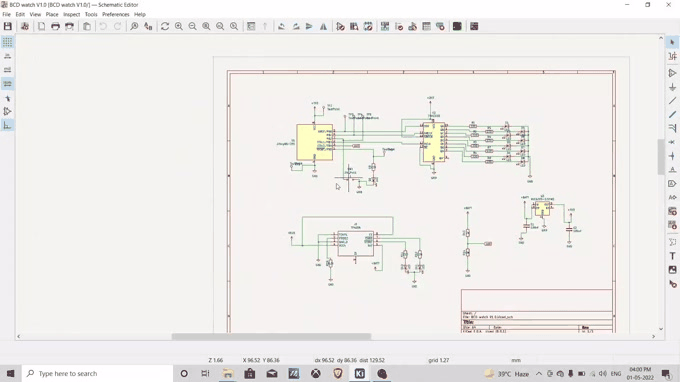Click the Zoom to fit icon
Screen dimensions: 680x382
(206, 26)
